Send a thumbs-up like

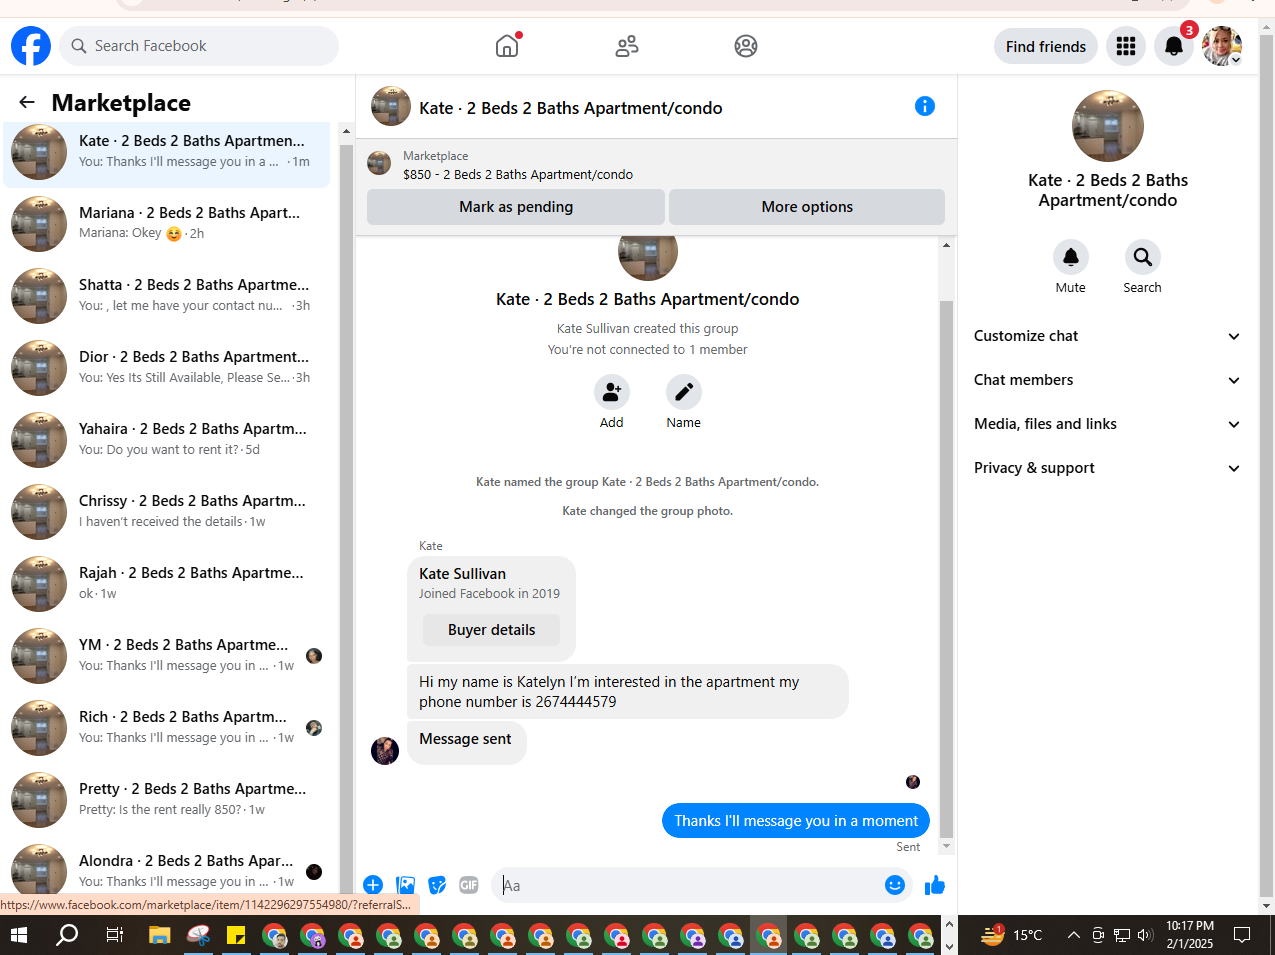point(935,885)
